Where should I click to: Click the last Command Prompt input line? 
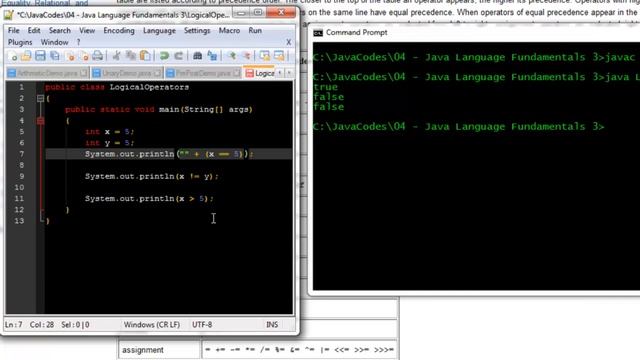pos(458,127)
